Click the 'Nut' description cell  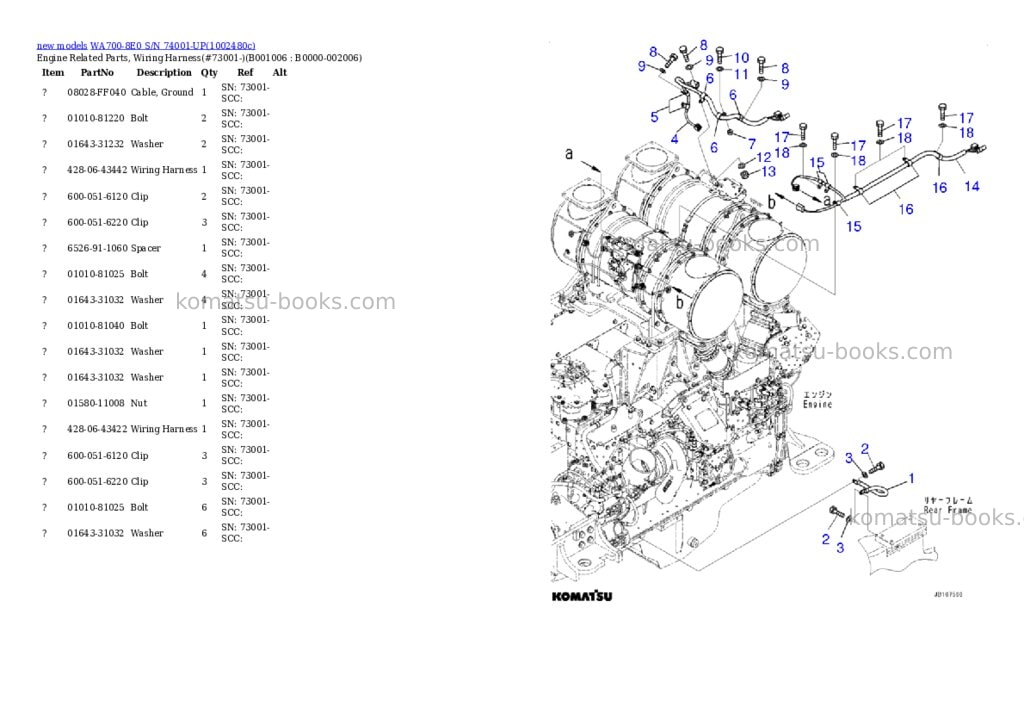138,403
